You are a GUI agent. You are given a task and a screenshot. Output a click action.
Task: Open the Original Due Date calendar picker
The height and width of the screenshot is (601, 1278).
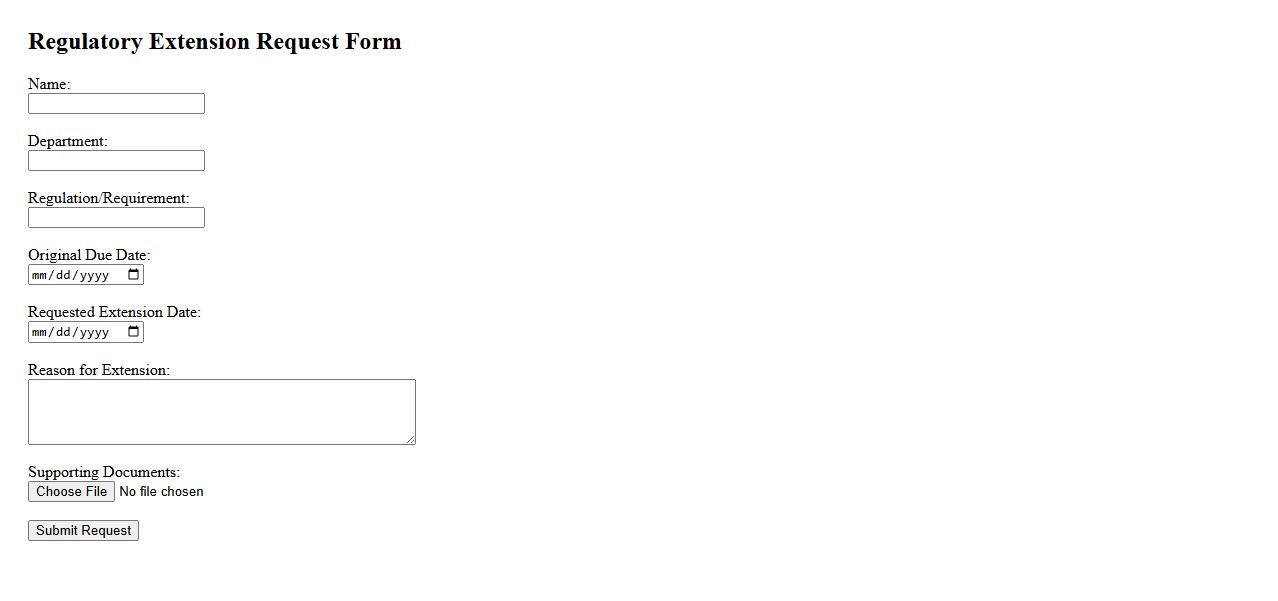pyautogui.click(x=134, y=275)
